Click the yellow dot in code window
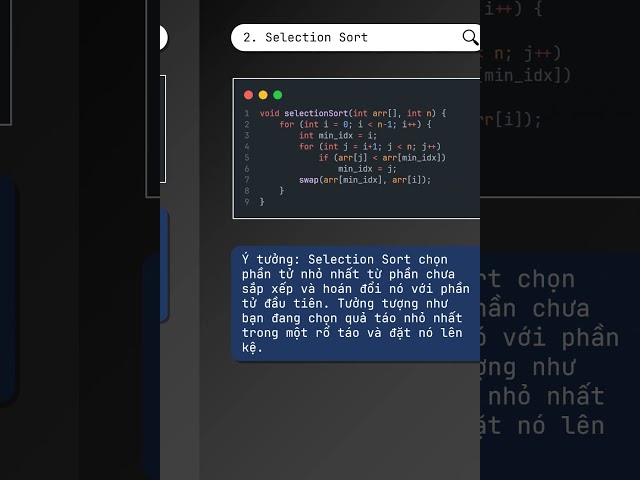Screen dimensions: 640x480 (263, 95)
